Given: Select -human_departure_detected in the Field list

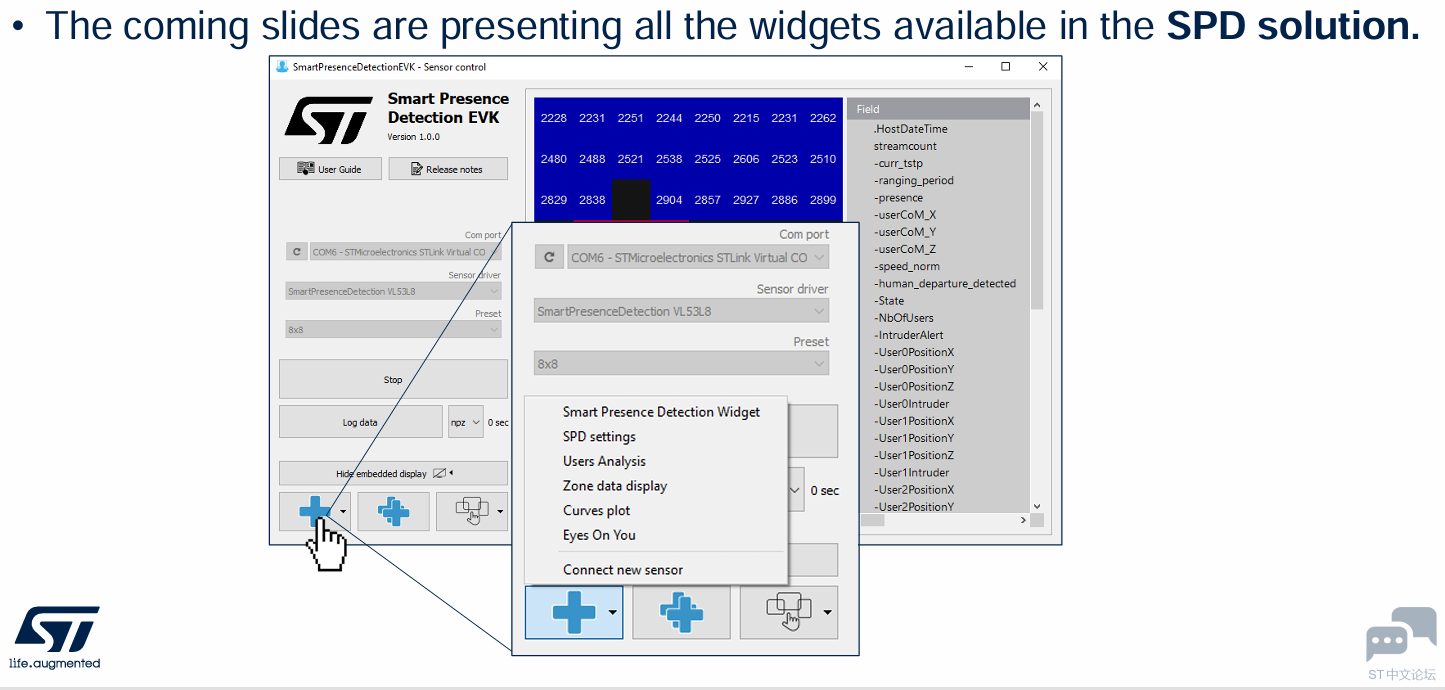Looking at the screenshot, I should click(x=945, y=284).
